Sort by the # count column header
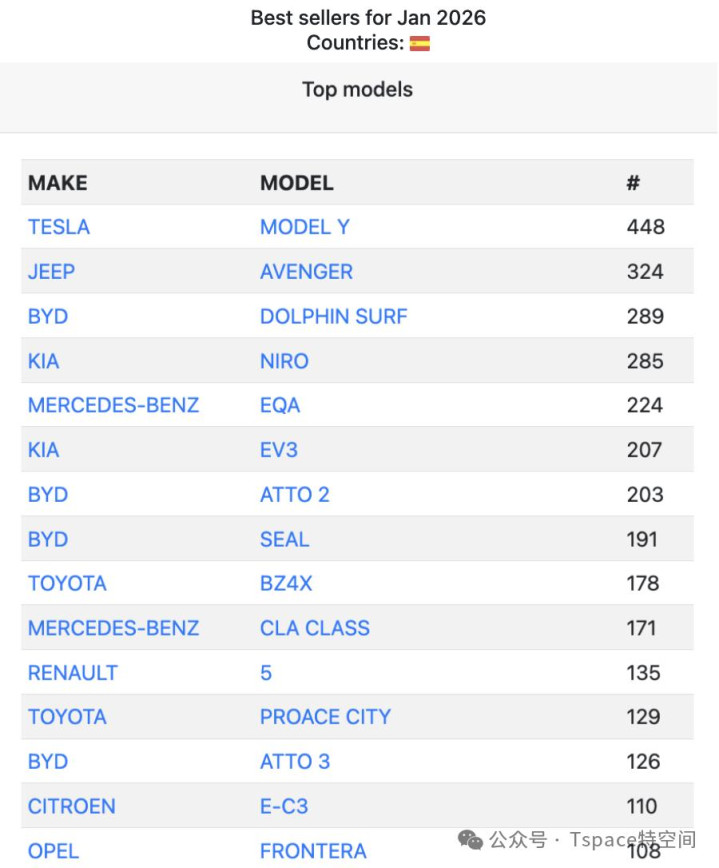The image size is (719, 868). pyautogui.click(x=633, y=183)
